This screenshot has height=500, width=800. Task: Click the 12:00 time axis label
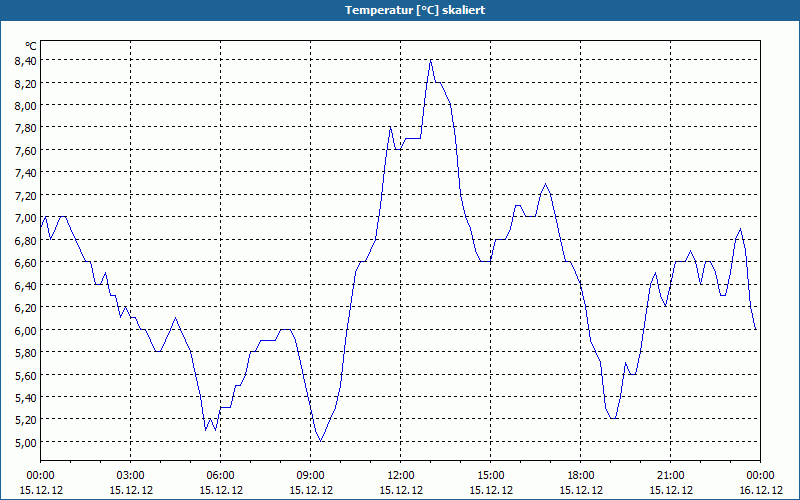click(x=401, y=476)
